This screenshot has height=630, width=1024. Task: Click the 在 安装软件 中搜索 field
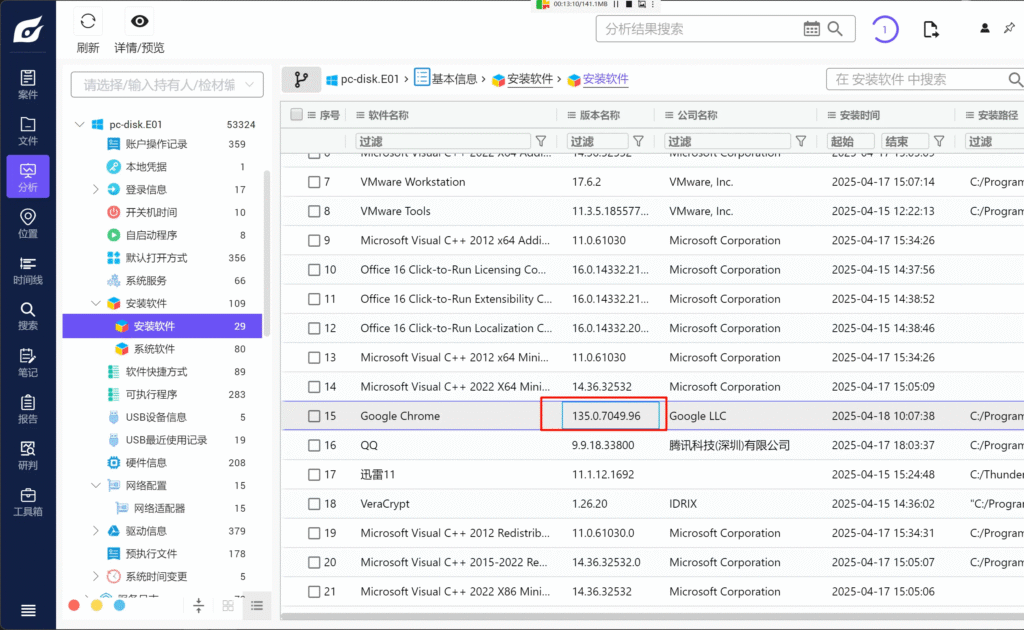point(915,79)
